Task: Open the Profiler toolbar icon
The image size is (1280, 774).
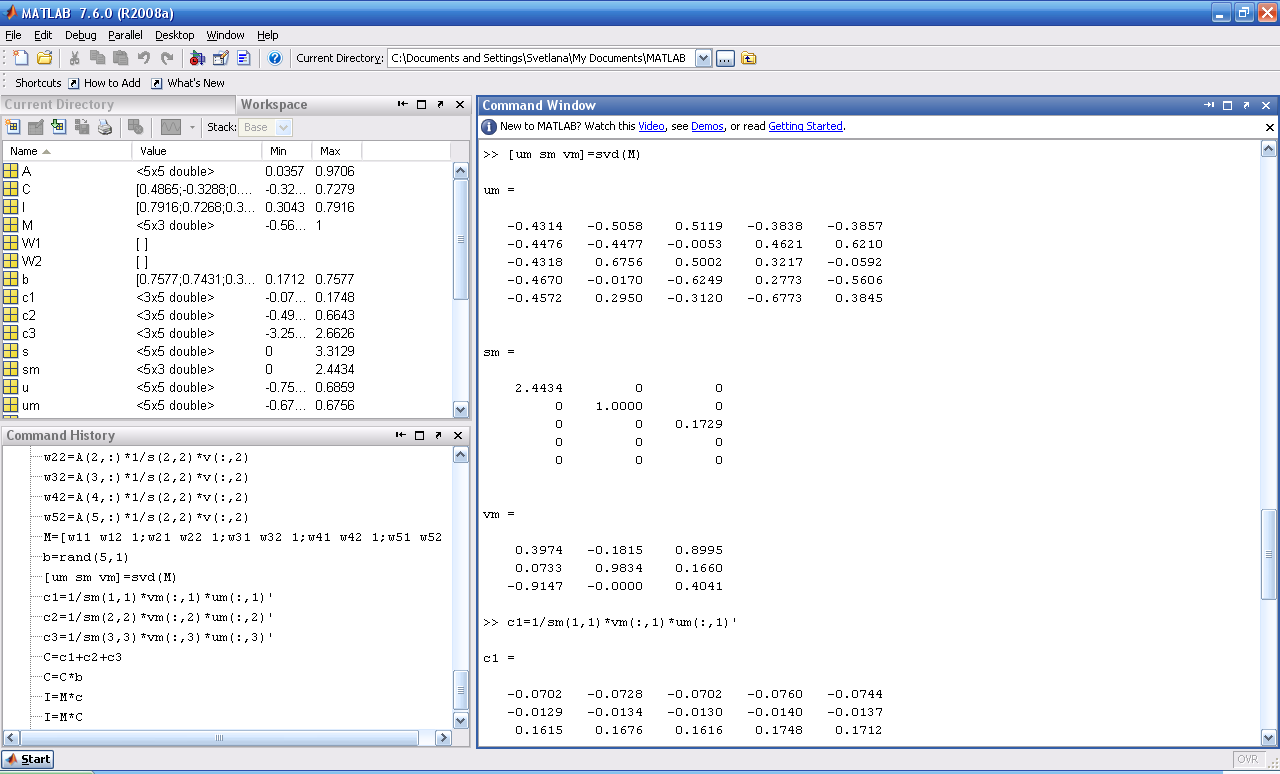Action: tap(244, 58)
